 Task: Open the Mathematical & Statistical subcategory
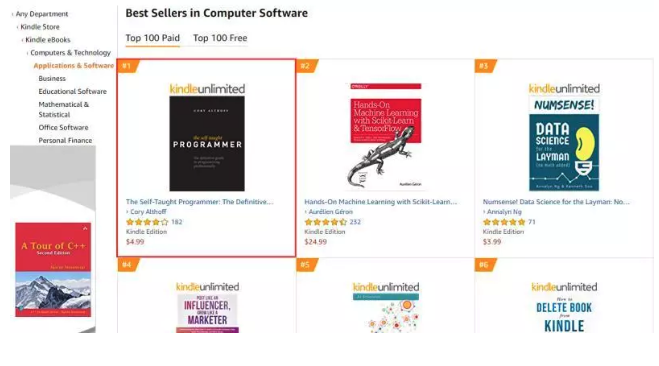[x=63, y=109]
